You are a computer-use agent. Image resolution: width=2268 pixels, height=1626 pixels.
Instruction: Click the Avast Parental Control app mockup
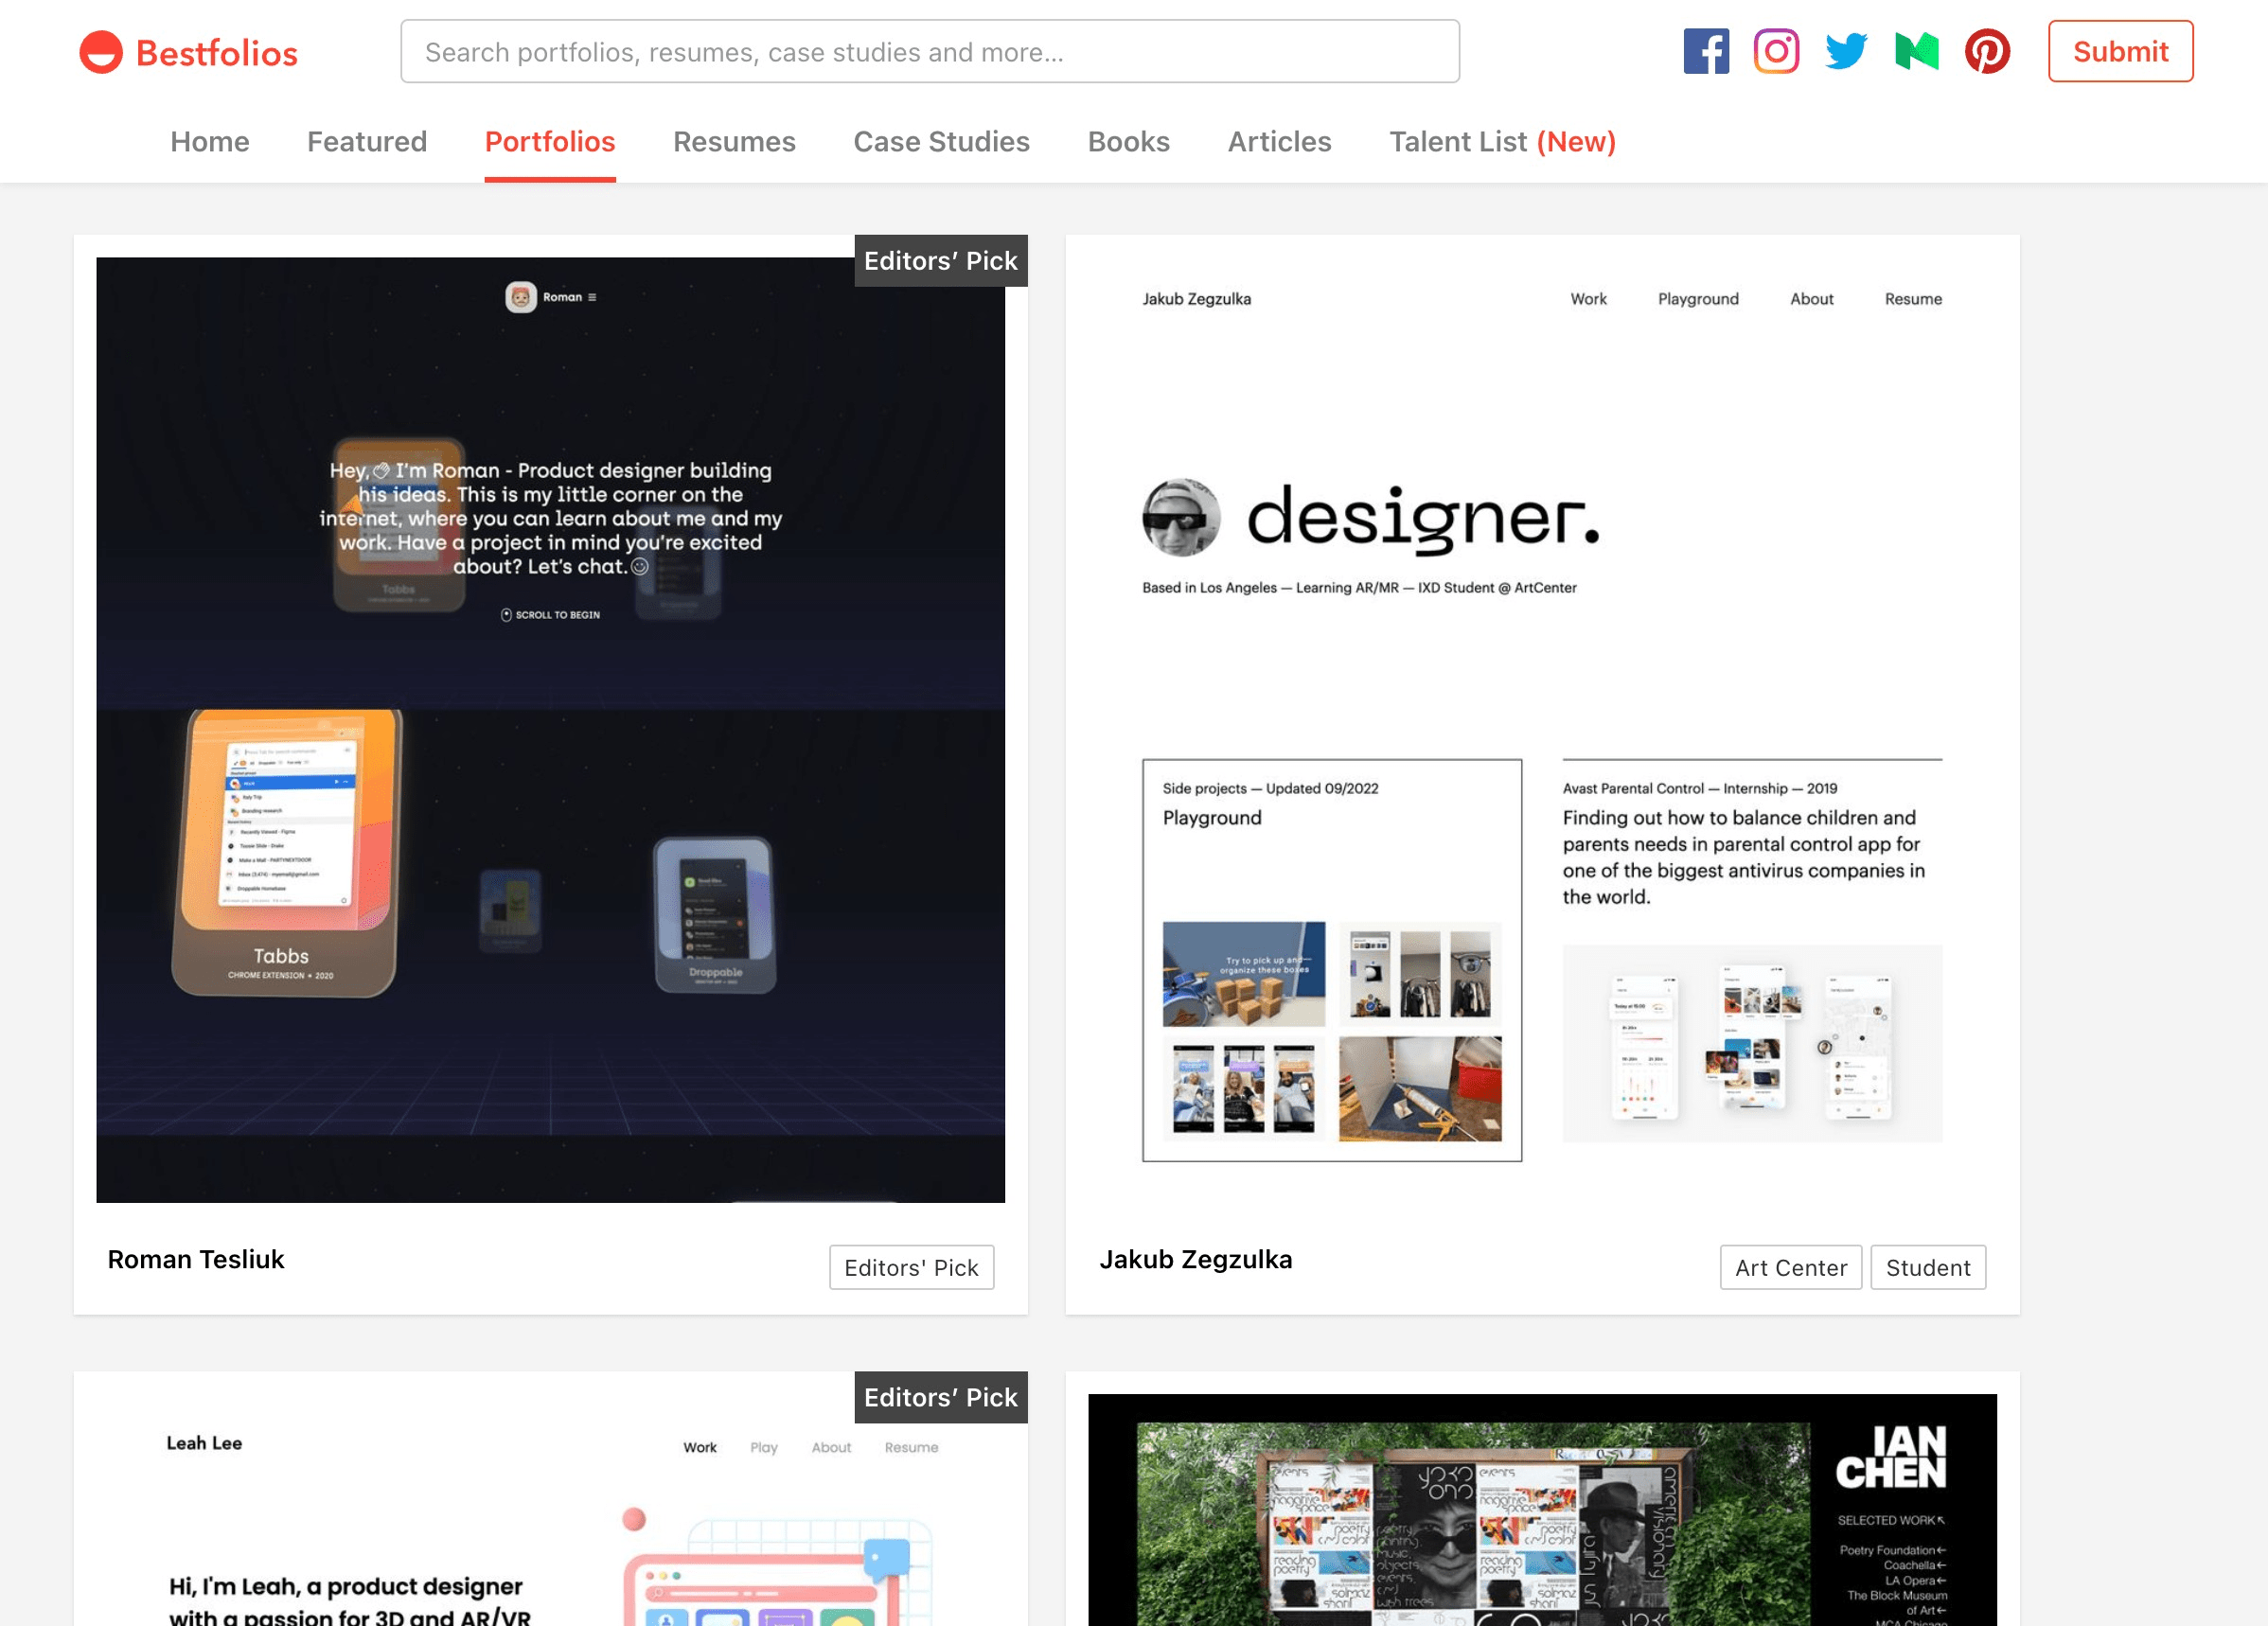1752,1043
